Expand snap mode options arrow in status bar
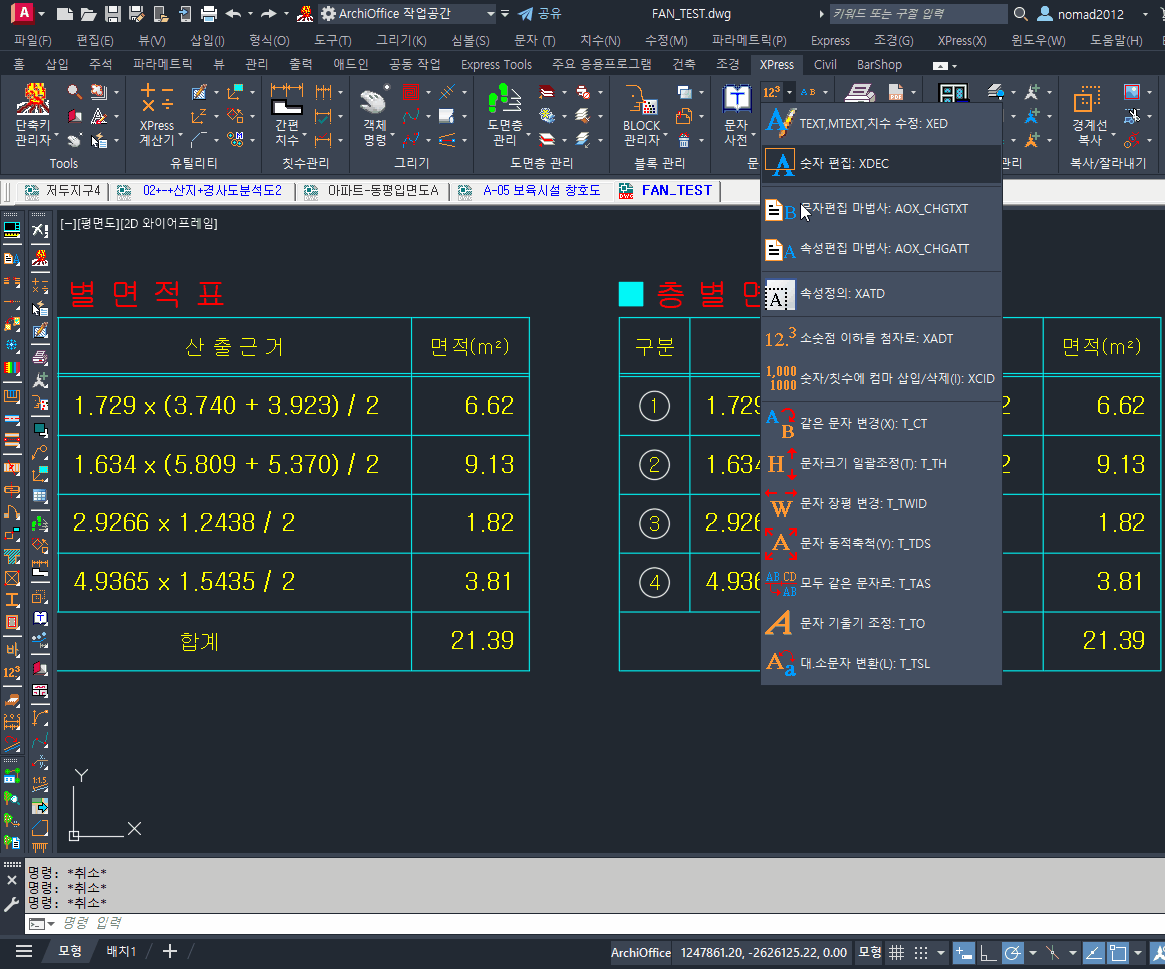 941,952
